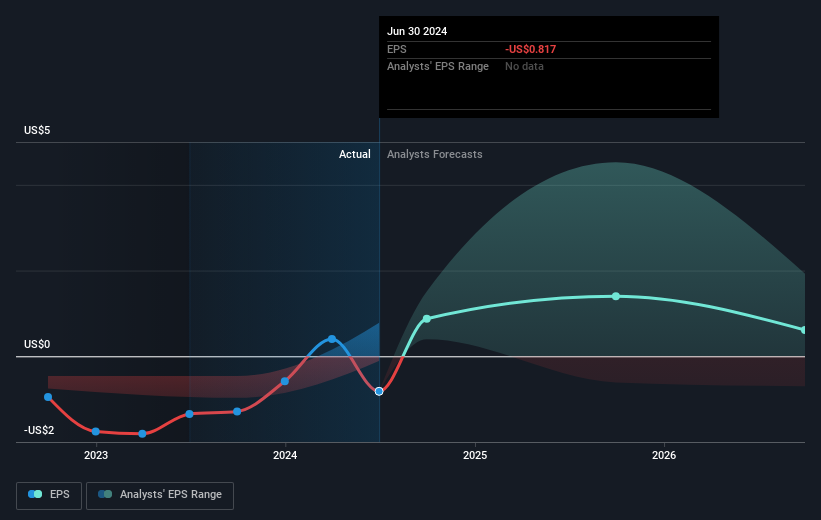
Task: Click the Analysts Forecasts label
Action: (x=435, y=154)
